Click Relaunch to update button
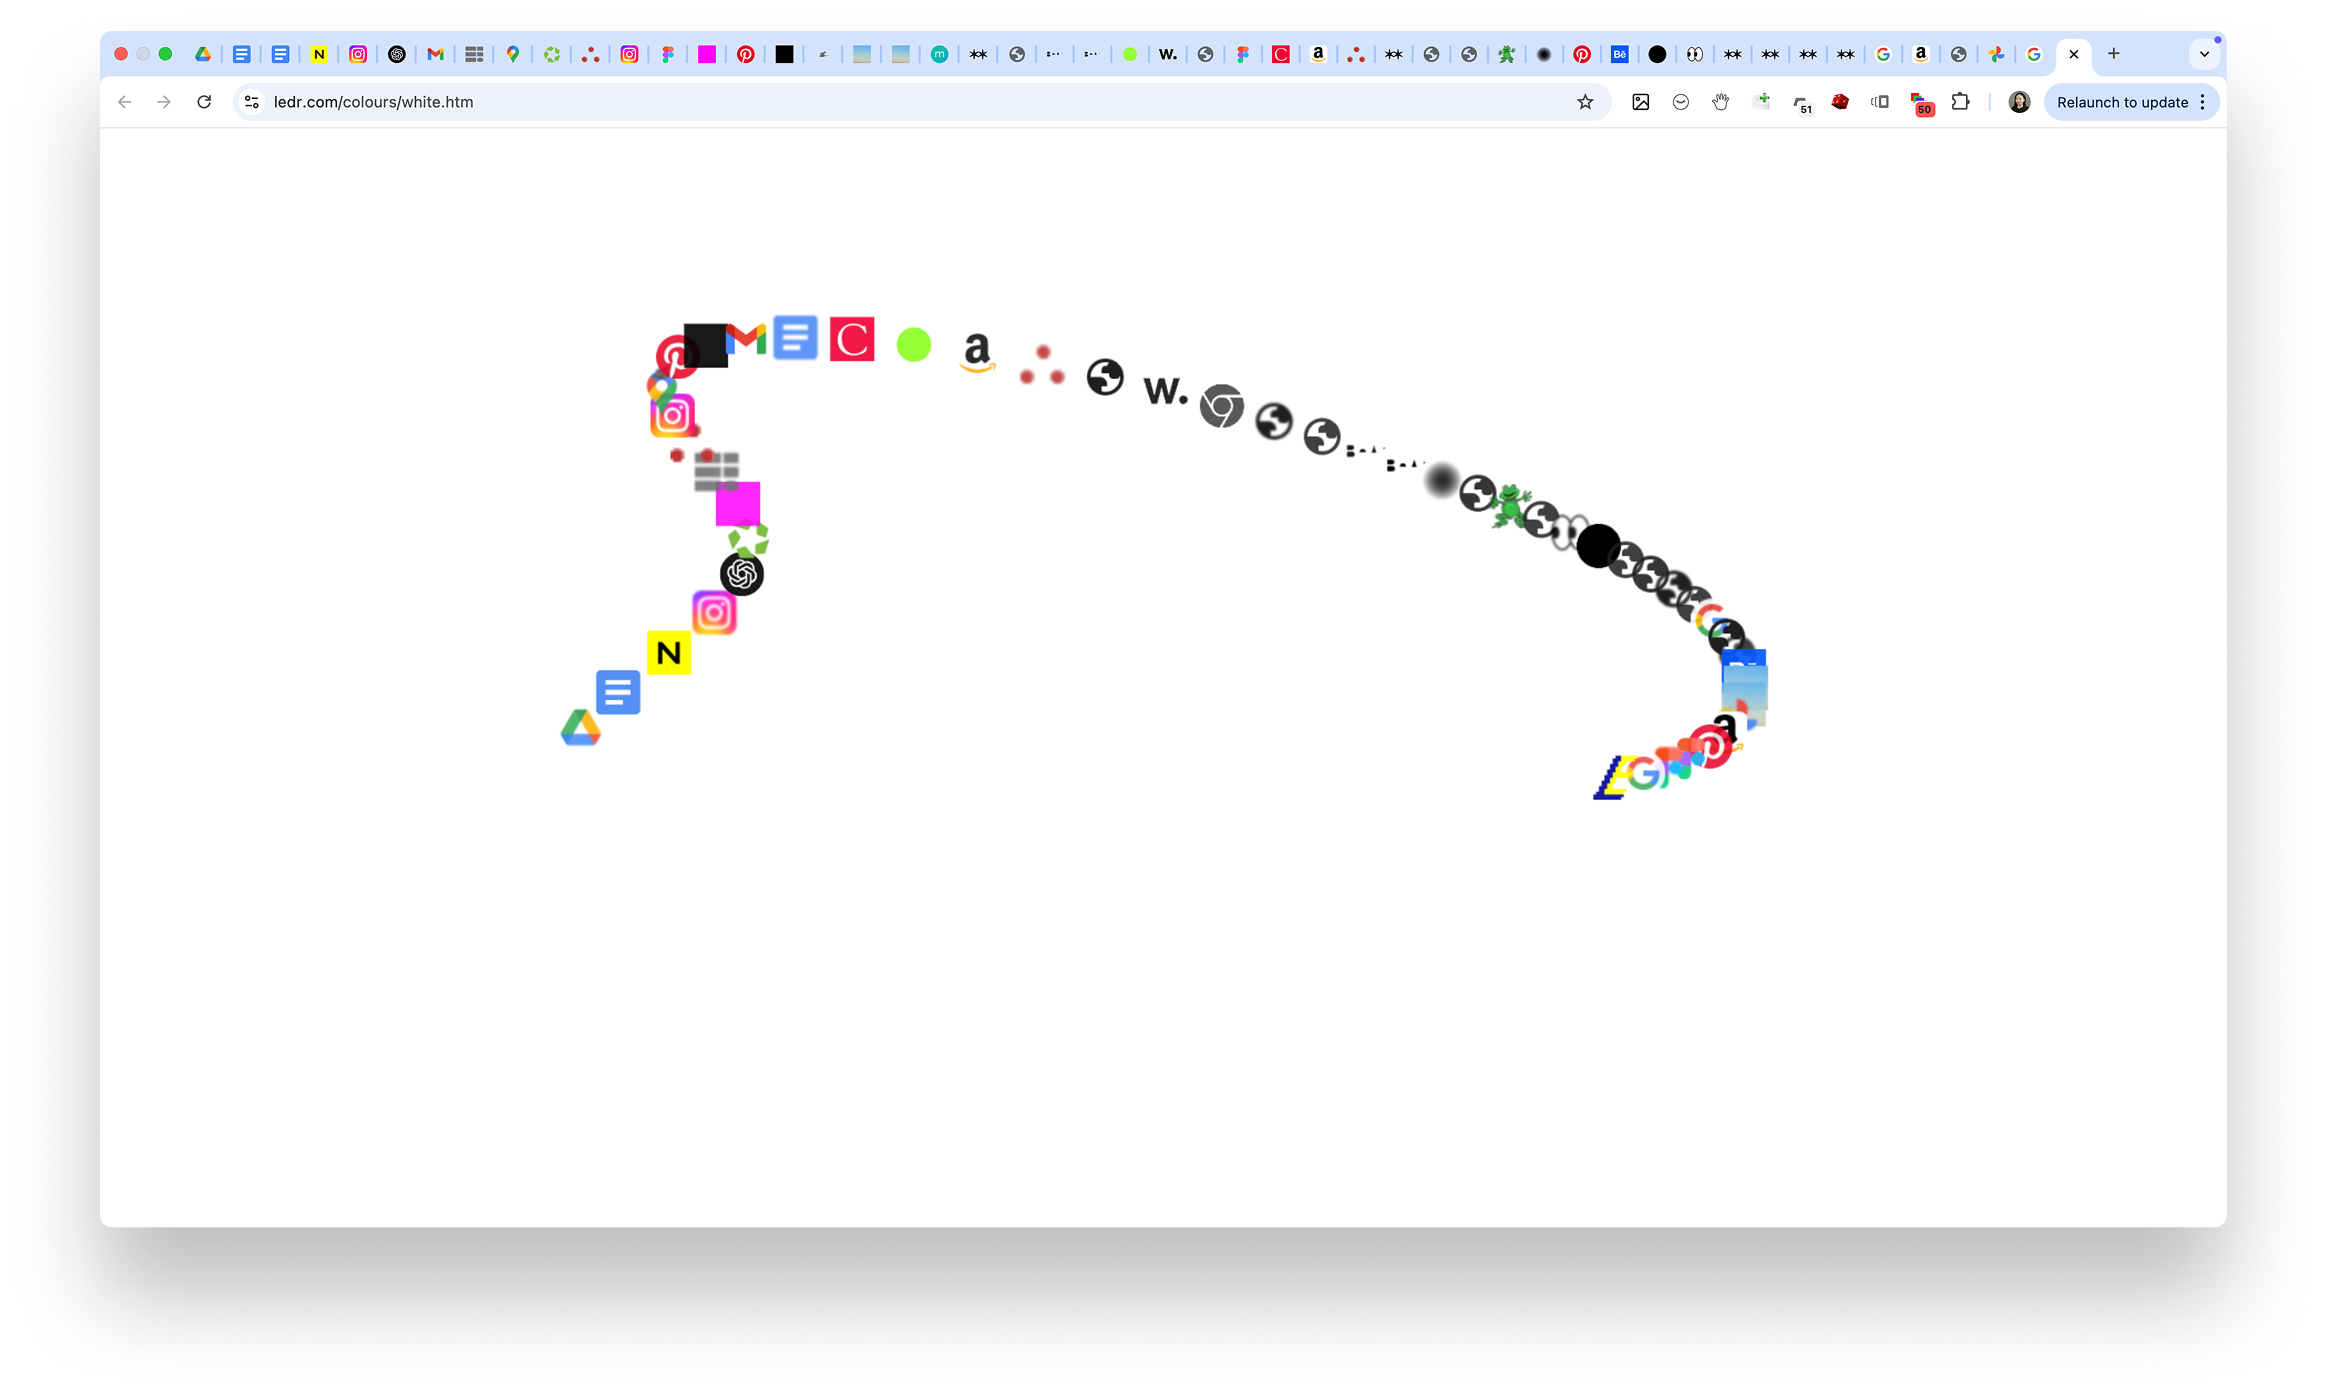 [x=2122, y=102]
